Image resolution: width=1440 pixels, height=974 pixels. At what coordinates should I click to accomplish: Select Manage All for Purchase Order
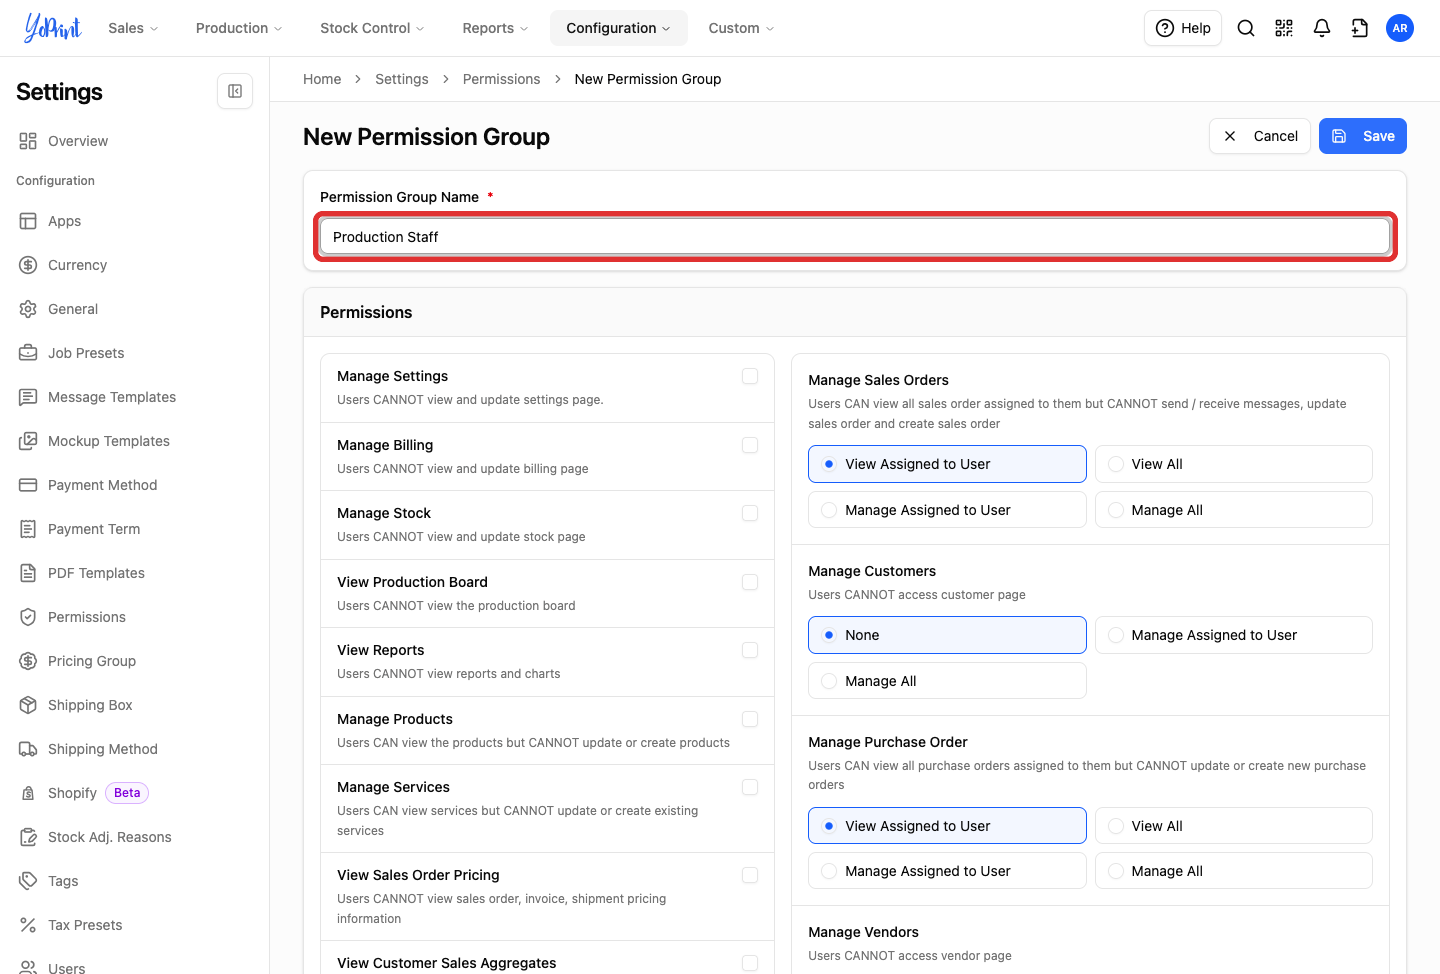coord(1233,871)
